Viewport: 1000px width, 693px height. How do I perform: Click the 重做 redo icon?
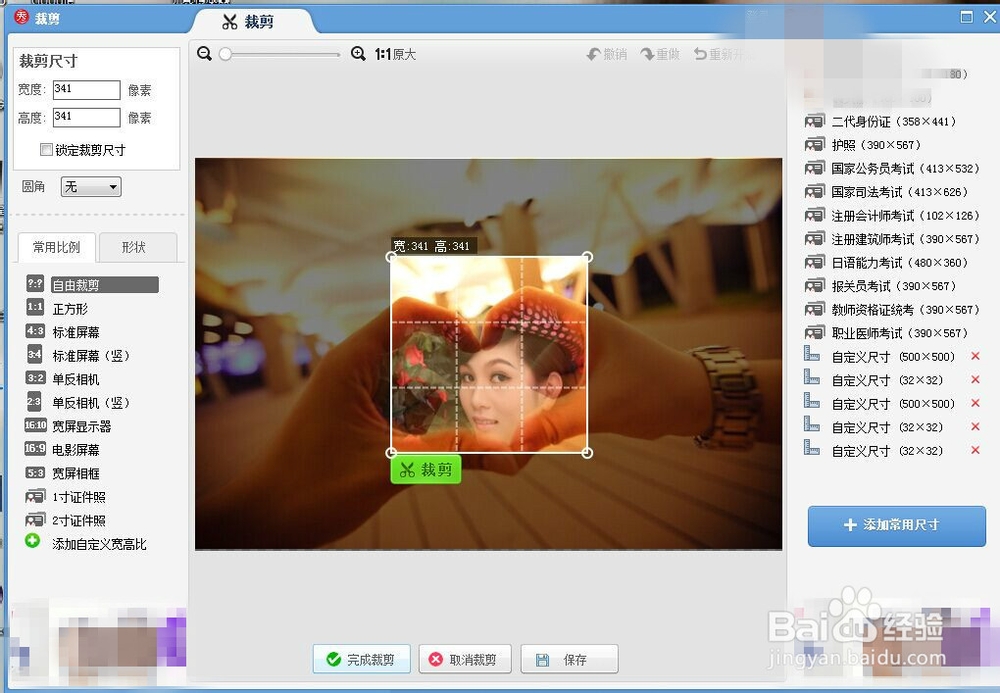pyautogui.click(x=647, y=54)
